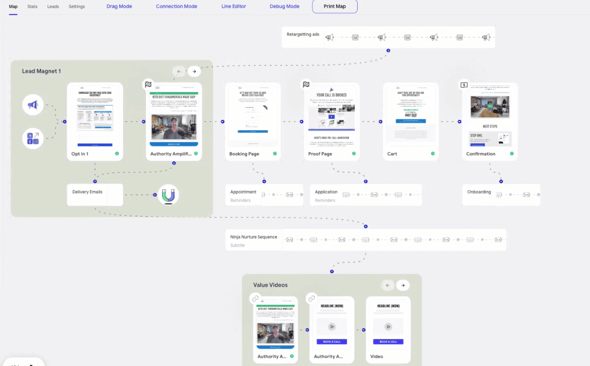Click the left arrow in Value Videos group
The width and height of the screenshot is (590, 366).
(x=388, y=285)
